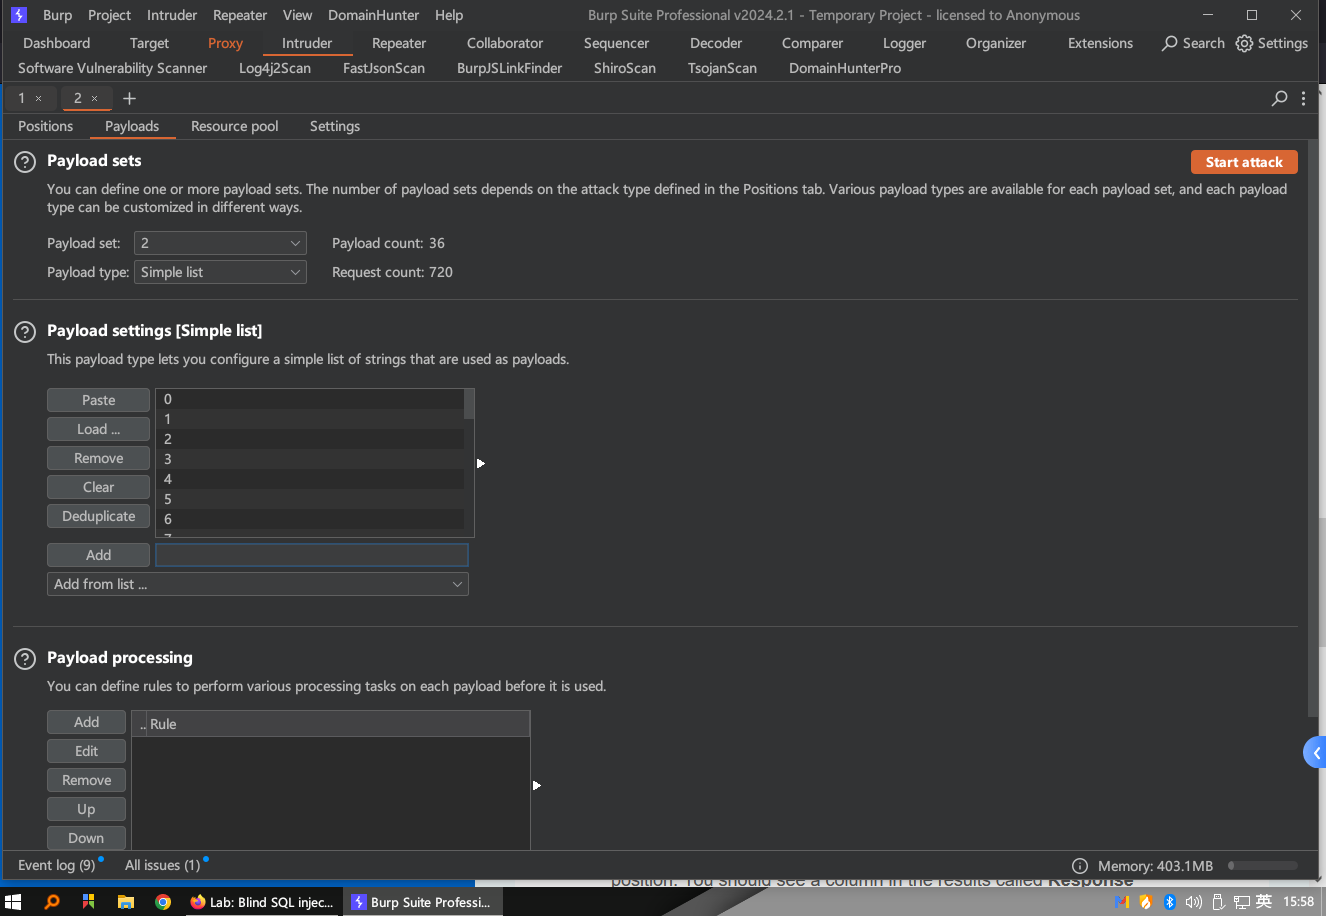Screen dimensions: 1326x916
Task: Click the payload processing Edit button
Action: [x=86, y=751]
